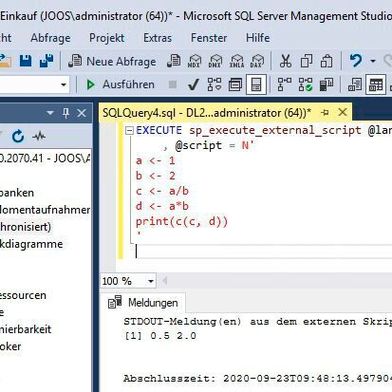Run the query with Ausführen
Screen dimensions: 392x392
point(120,85)
